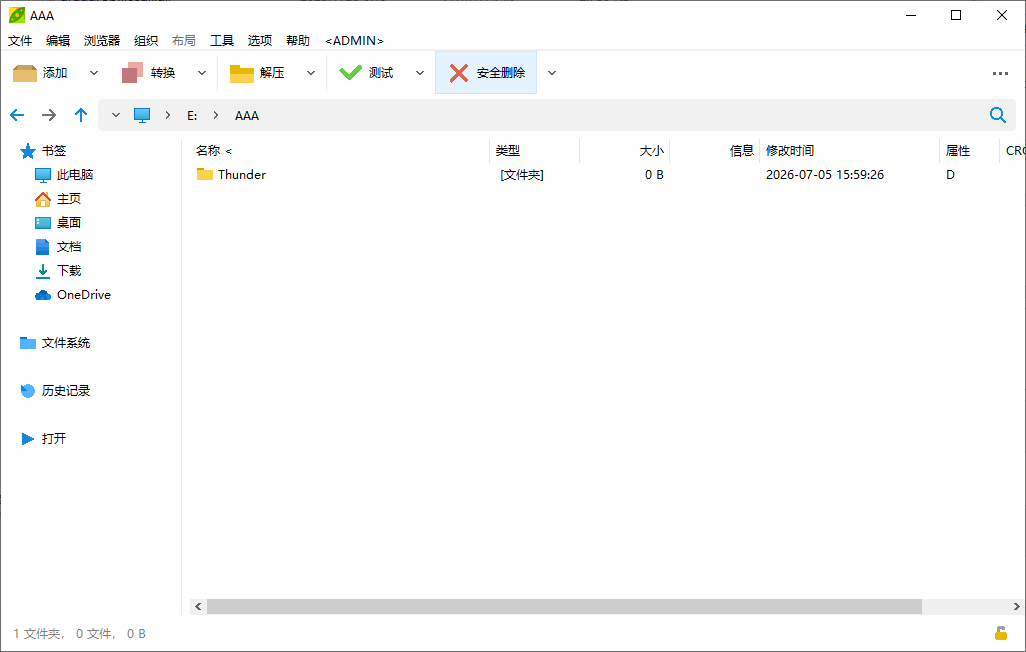Screen dimensions: 1026x652
Task: Expand the 安全删除 dropdown arrow
Action: point(552,73)
